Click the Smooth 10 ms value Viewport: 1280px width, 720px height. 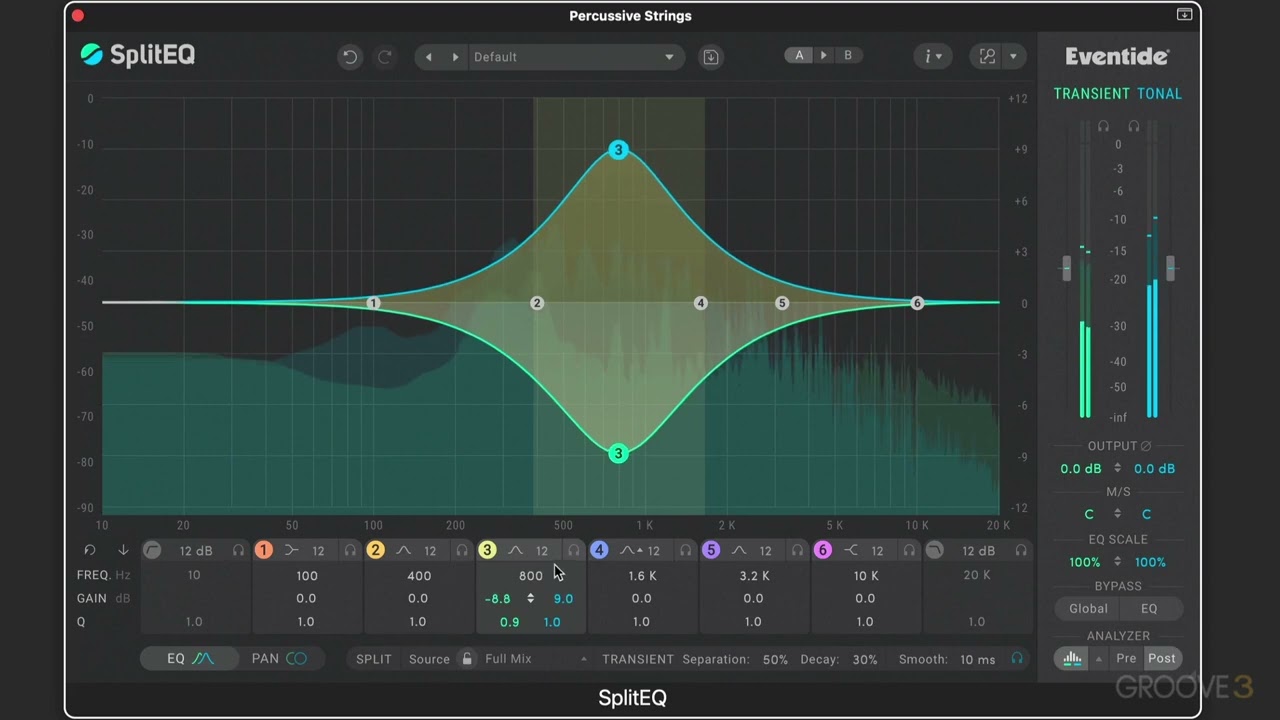(978, 659)
